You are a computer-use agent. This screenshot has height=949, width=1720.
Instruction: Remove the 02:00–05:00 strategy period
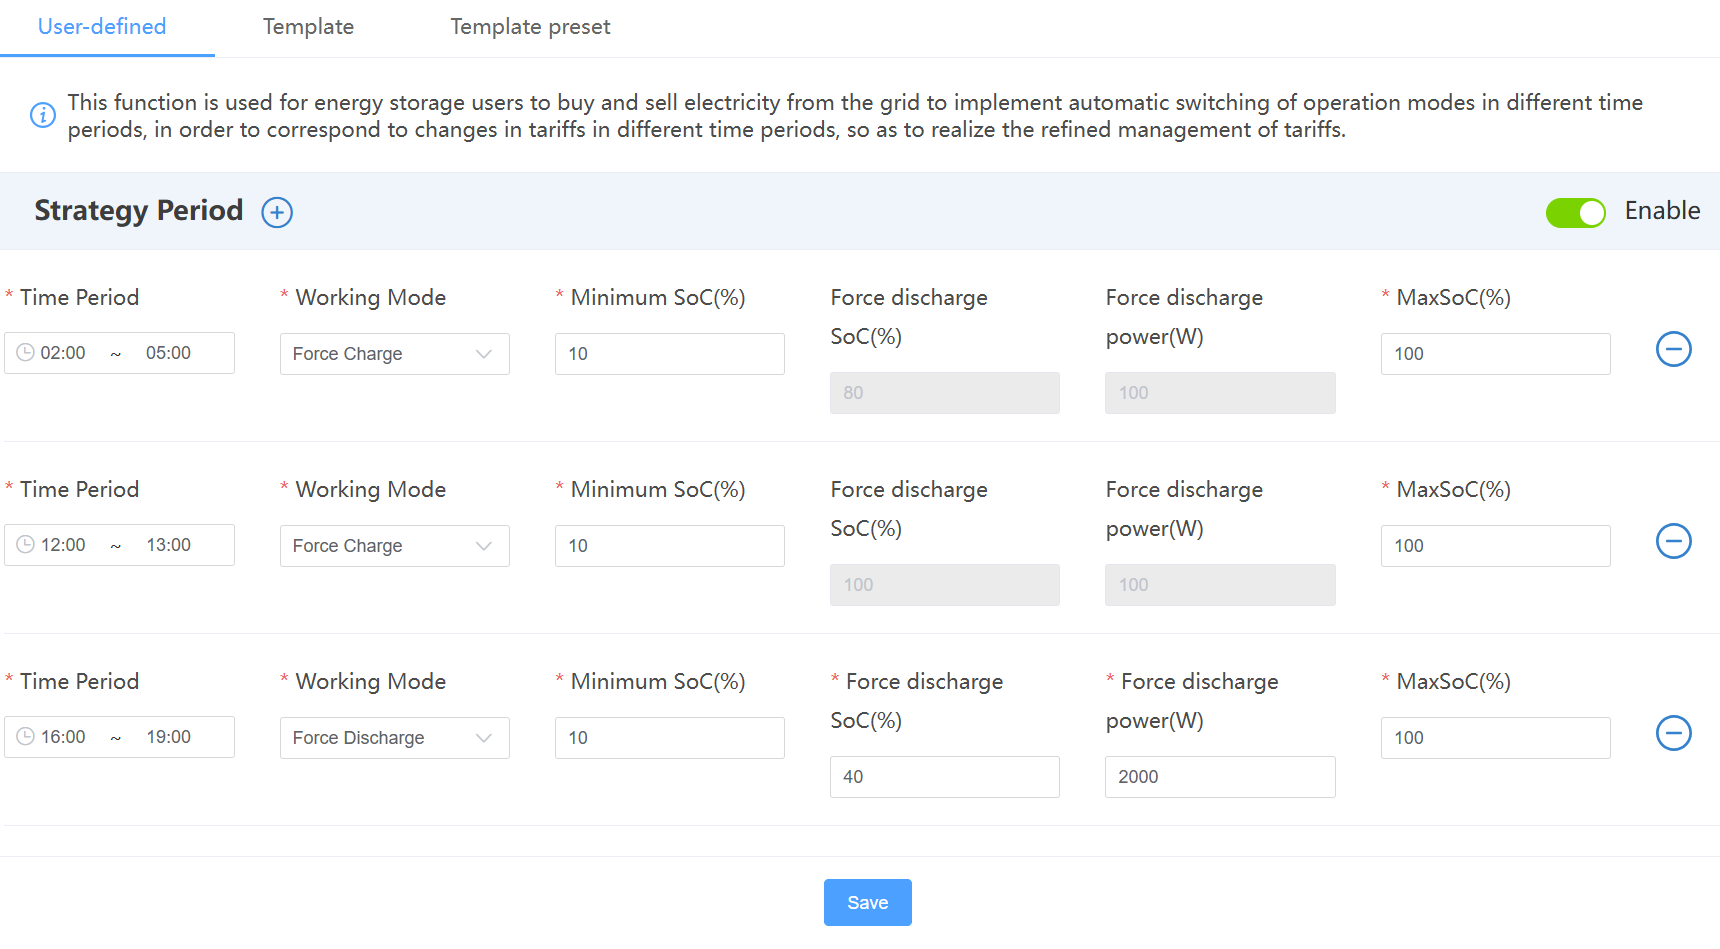click(x=1673, y=349)
